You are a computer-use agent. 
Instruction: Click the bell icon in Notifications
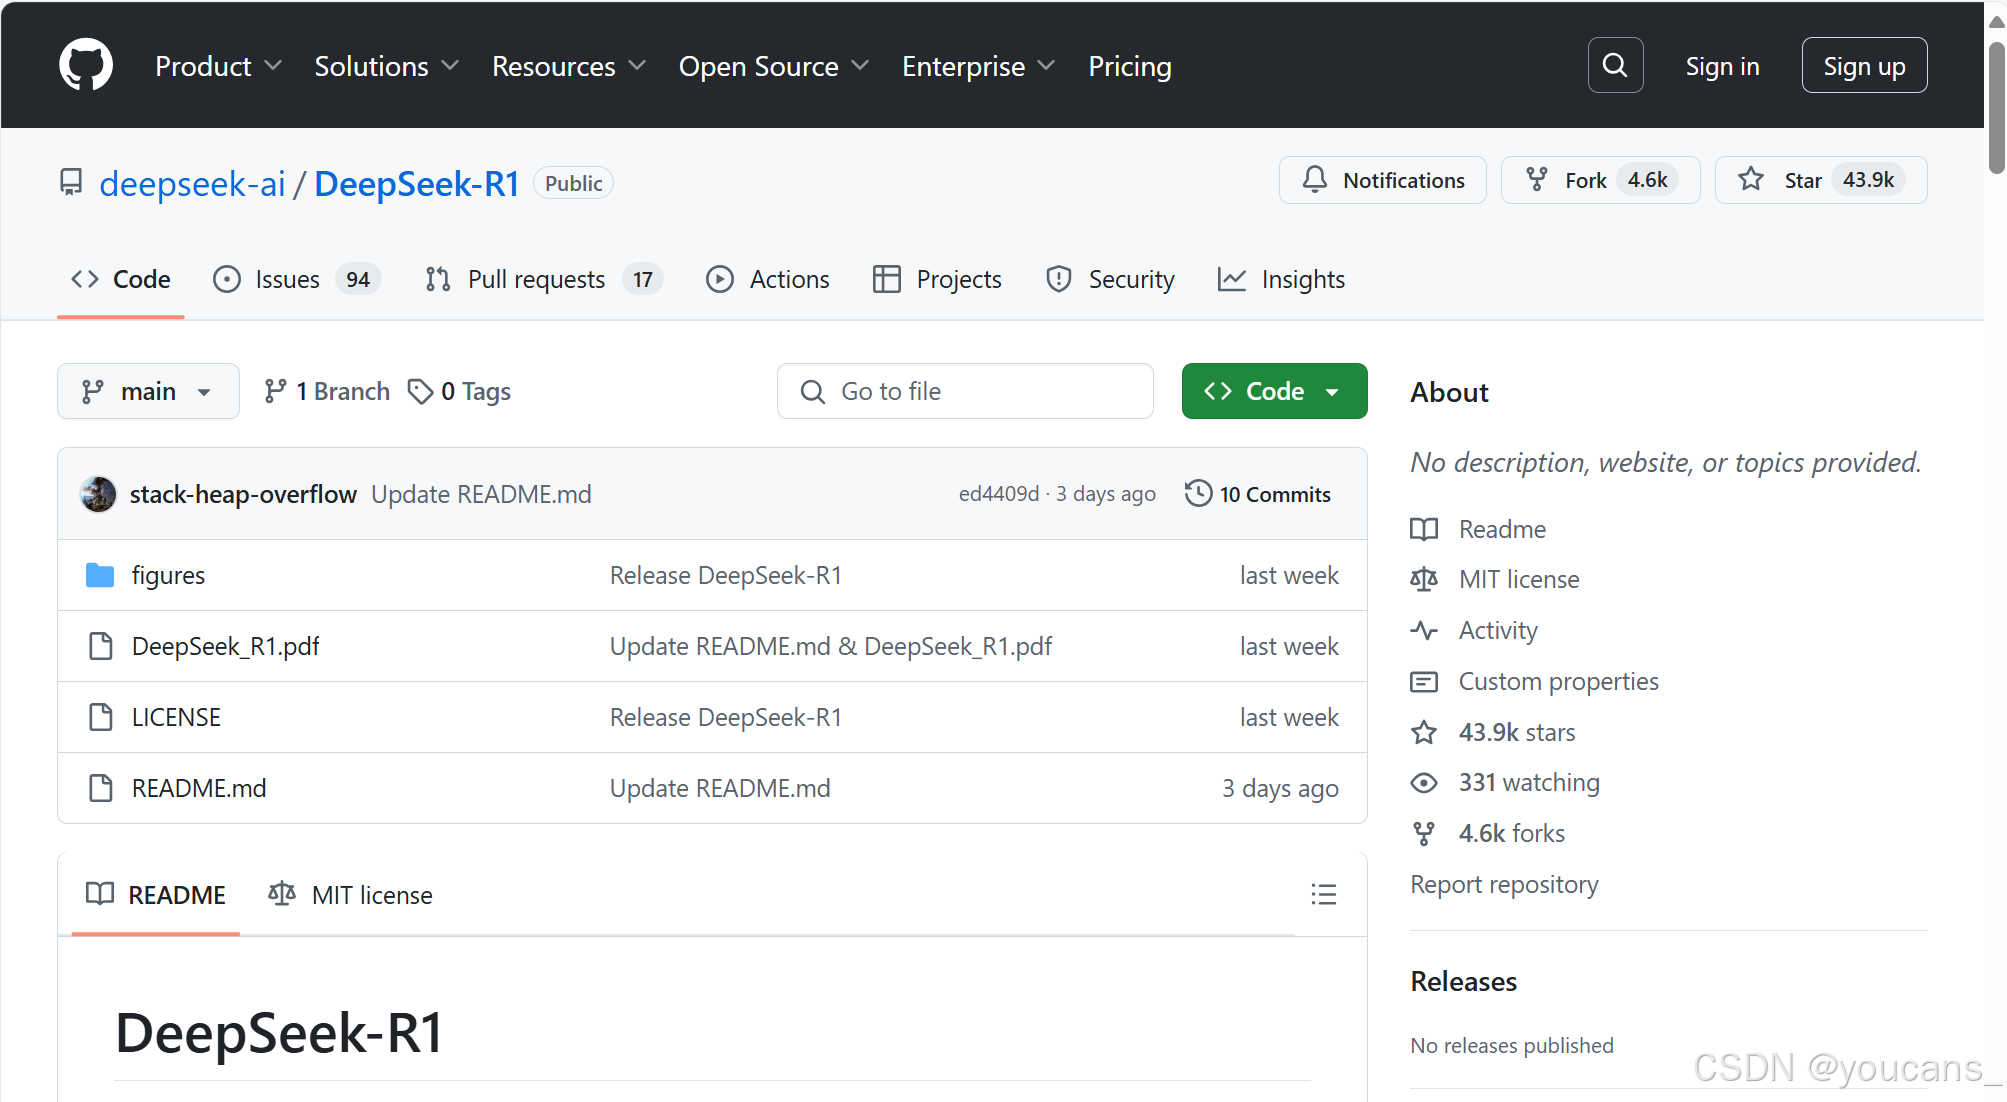pos(1315,180)
